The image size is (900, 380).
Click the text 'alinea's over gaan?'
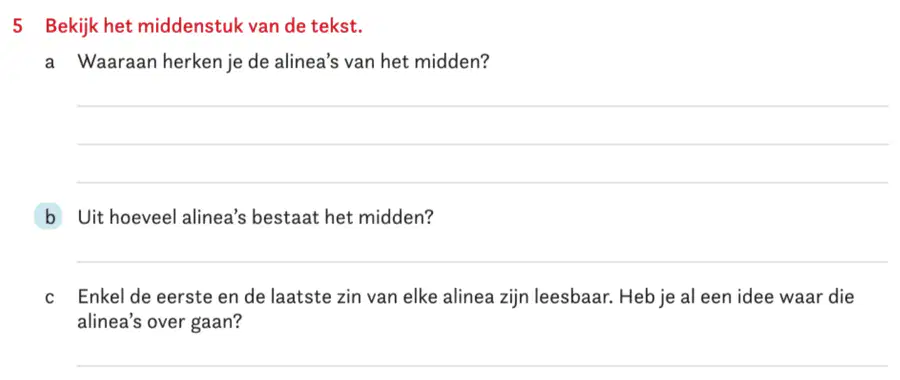[x=158, y=323]
